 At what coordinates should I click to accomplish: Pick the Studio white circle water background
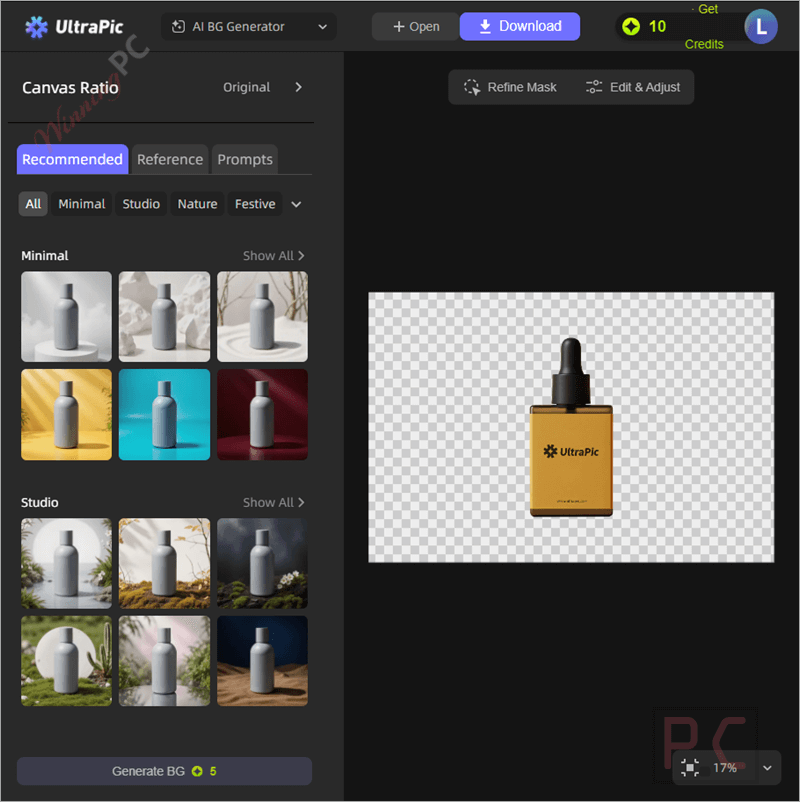tap(66, 564)
